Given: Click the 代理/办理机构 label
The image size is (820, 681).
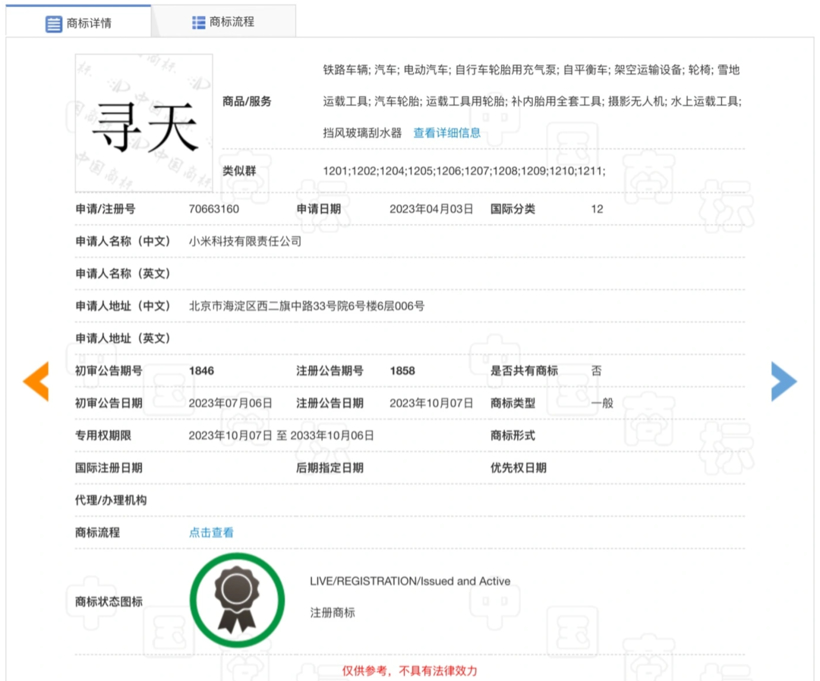Looking at the screenshot, I should tap(111, 500).
